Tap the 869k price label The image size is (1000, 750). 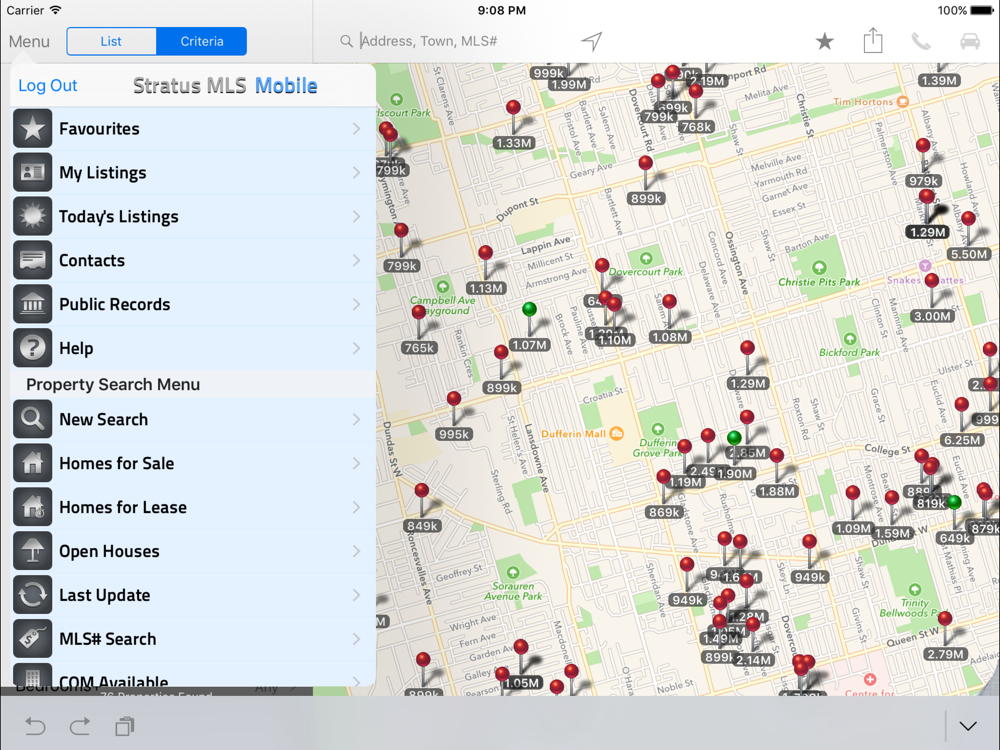point(664,512)
